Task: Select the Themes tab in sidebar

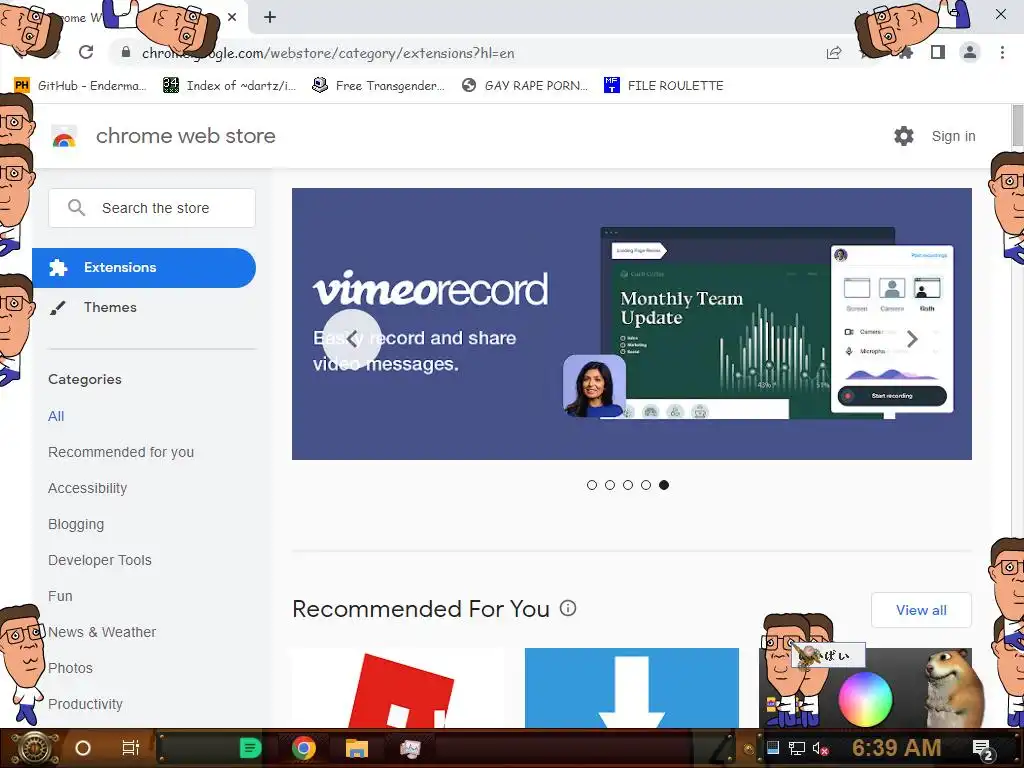Action: 110,308
